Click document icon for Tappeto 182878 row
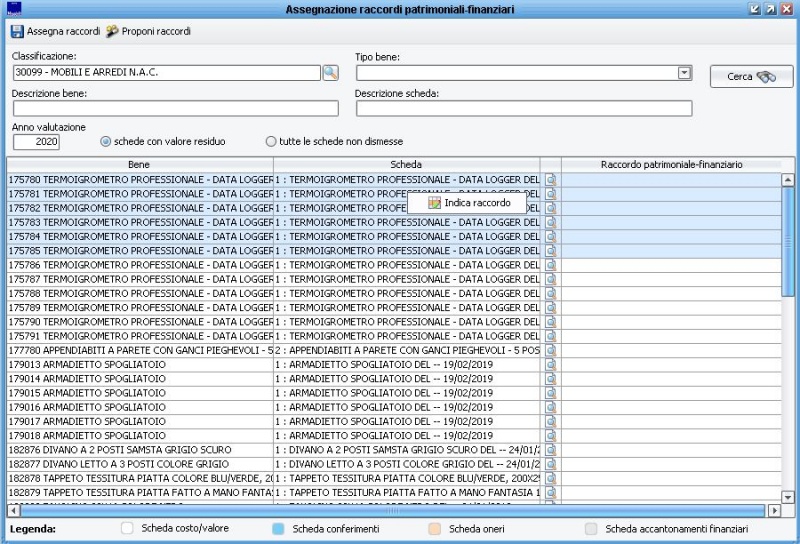Viewport: 800px width, 544px height. click(550, 479)
